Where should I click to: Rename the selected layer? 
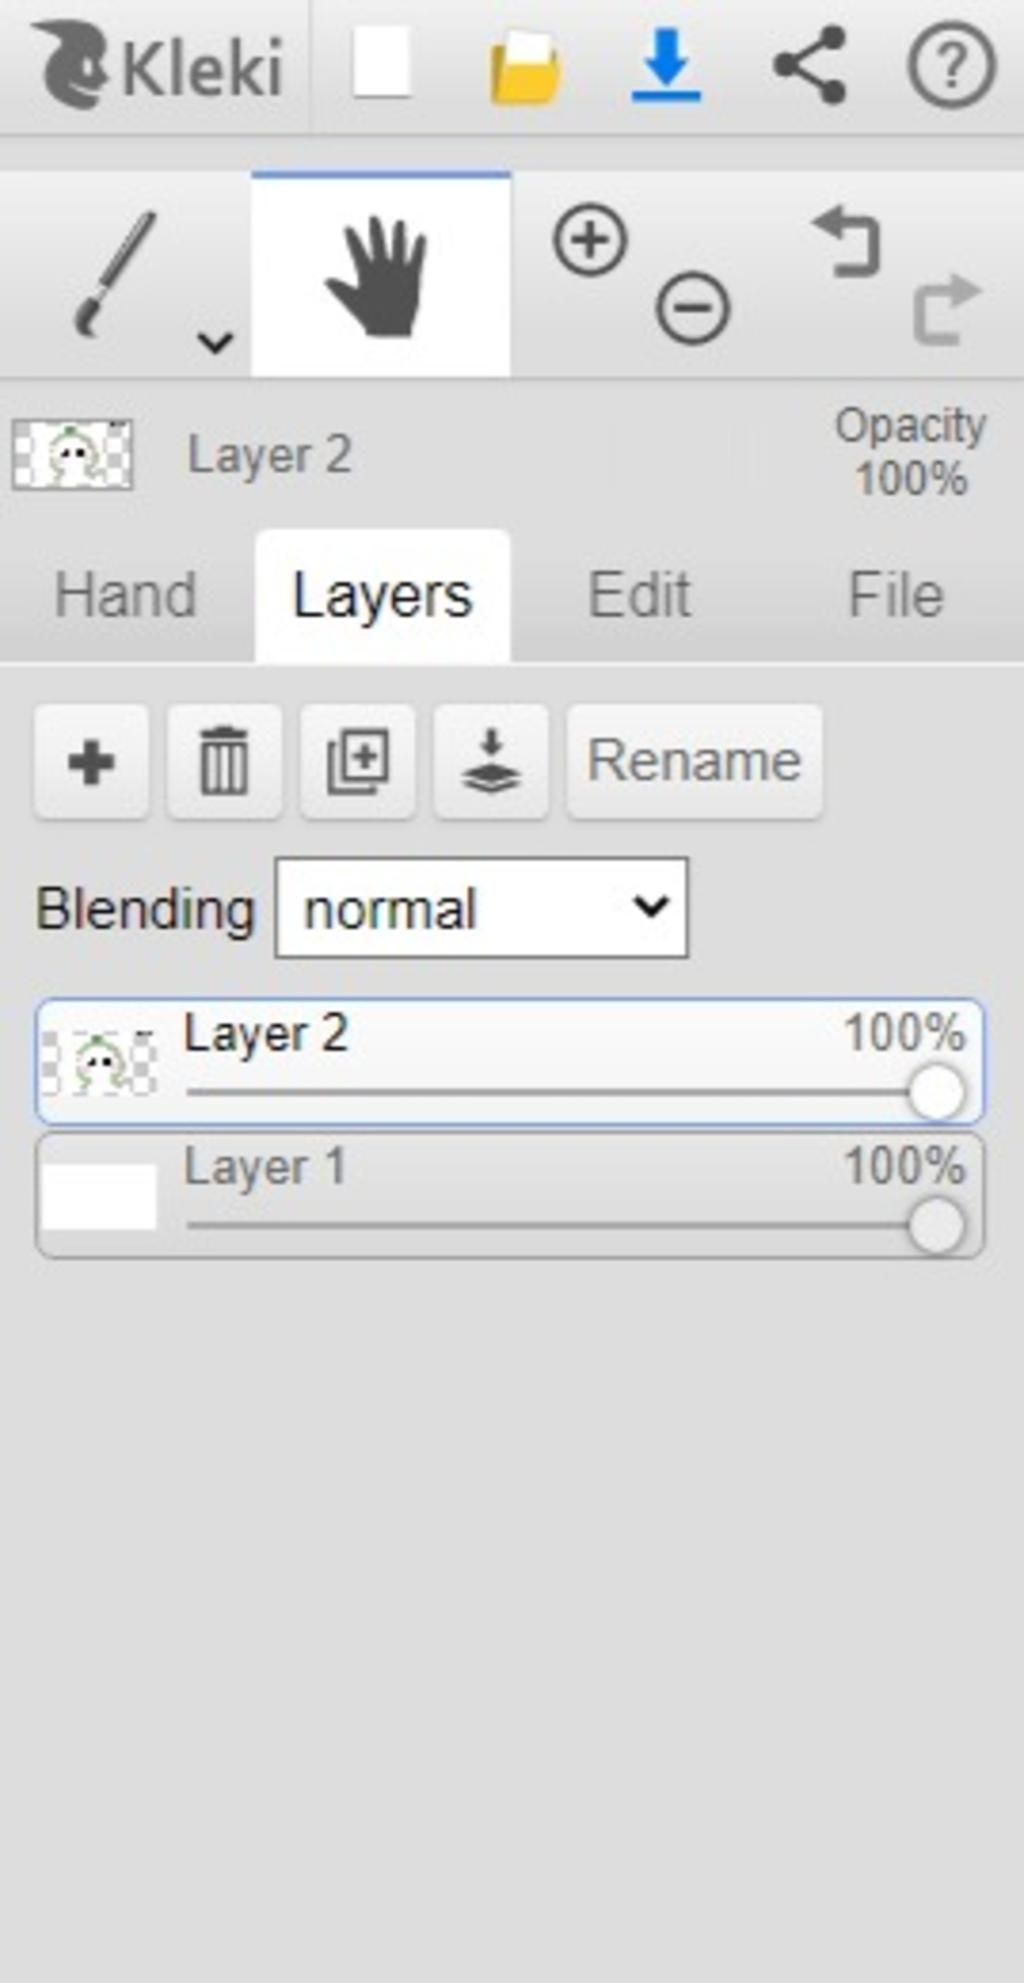pos(694,762)
